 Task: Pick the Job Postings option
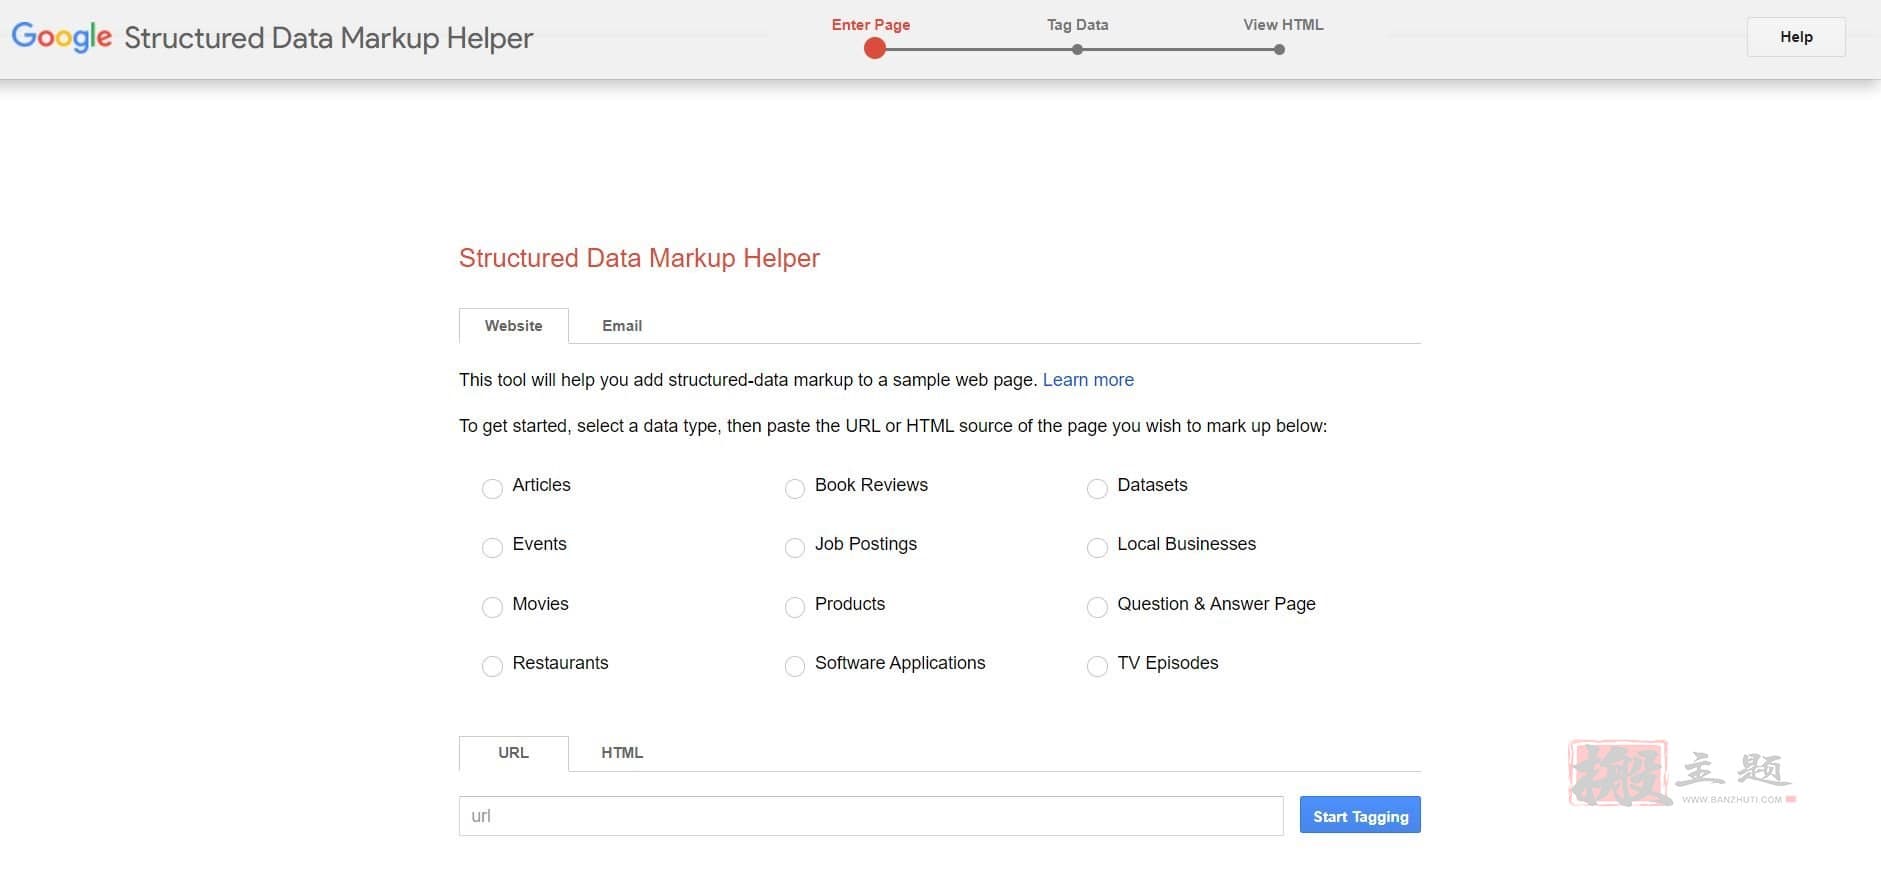(x=795, y=547)
